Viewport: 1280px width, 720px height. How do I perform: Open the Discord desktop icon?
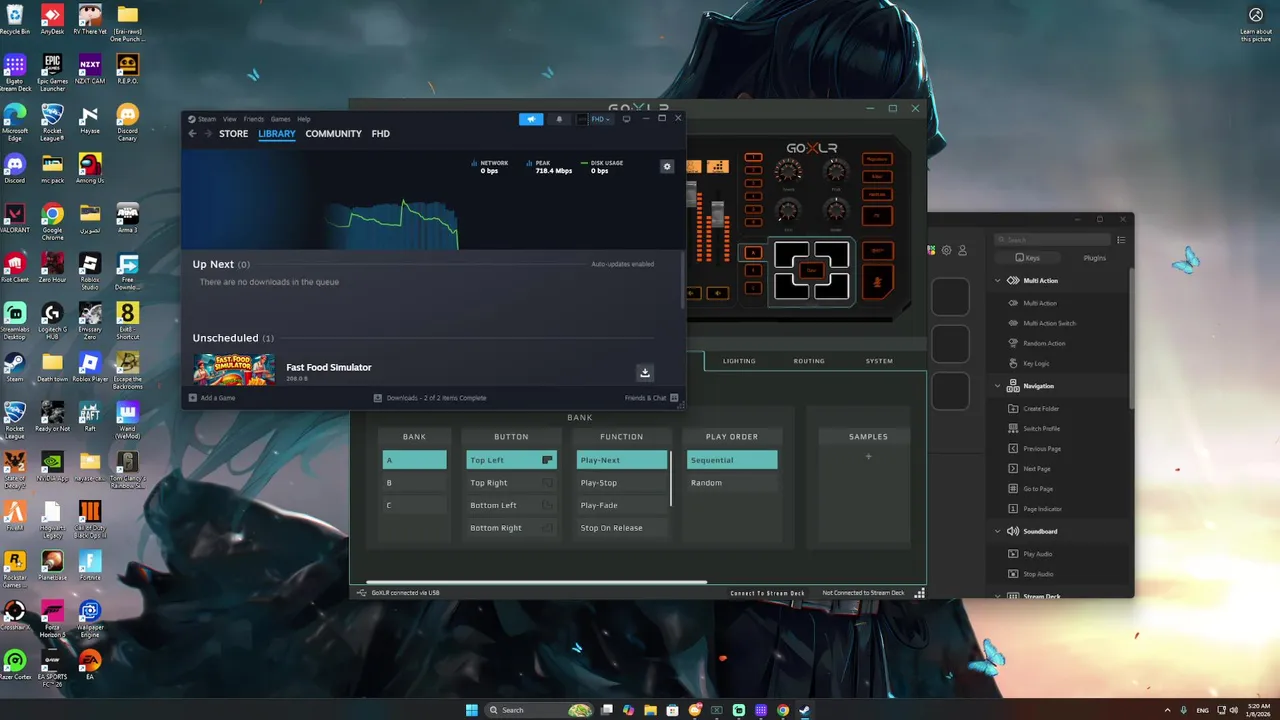[15, 167]
